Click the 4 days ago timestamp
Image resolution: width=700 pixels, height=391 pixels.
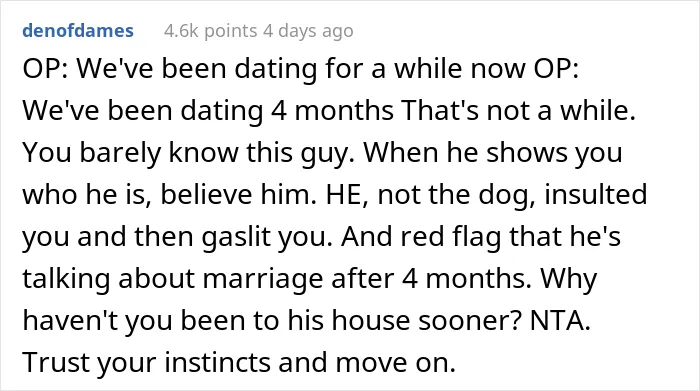coord(308,31)
